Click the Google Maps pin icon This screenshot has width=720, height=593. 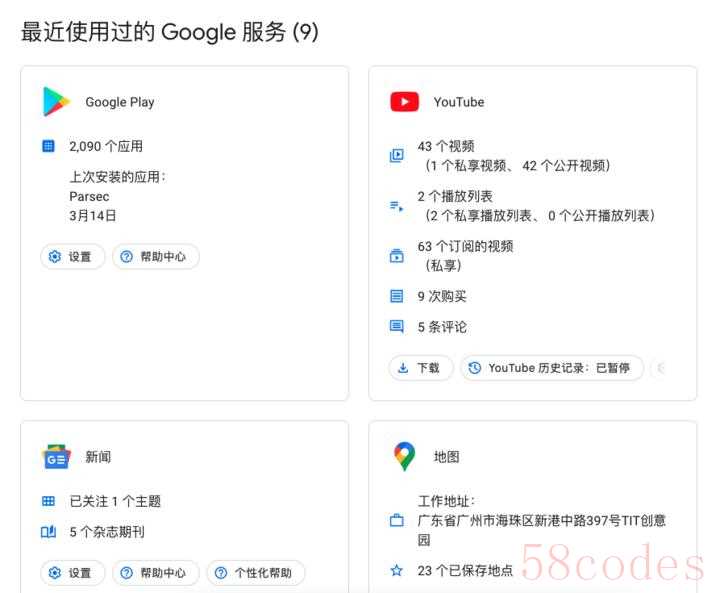tap(404, 457)
